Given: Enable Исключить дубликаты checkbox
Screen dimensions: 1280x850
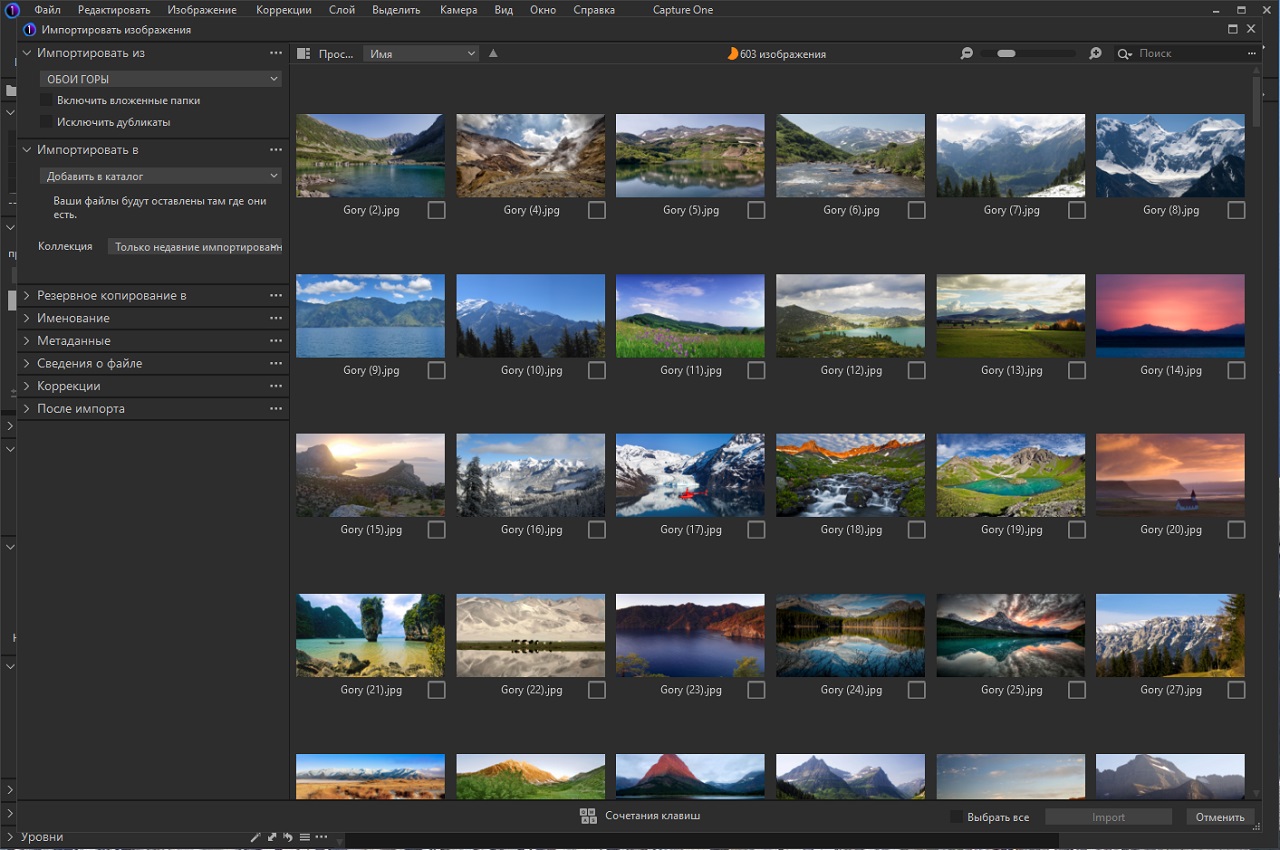Looking at the screenshot, I should (46, 122).
